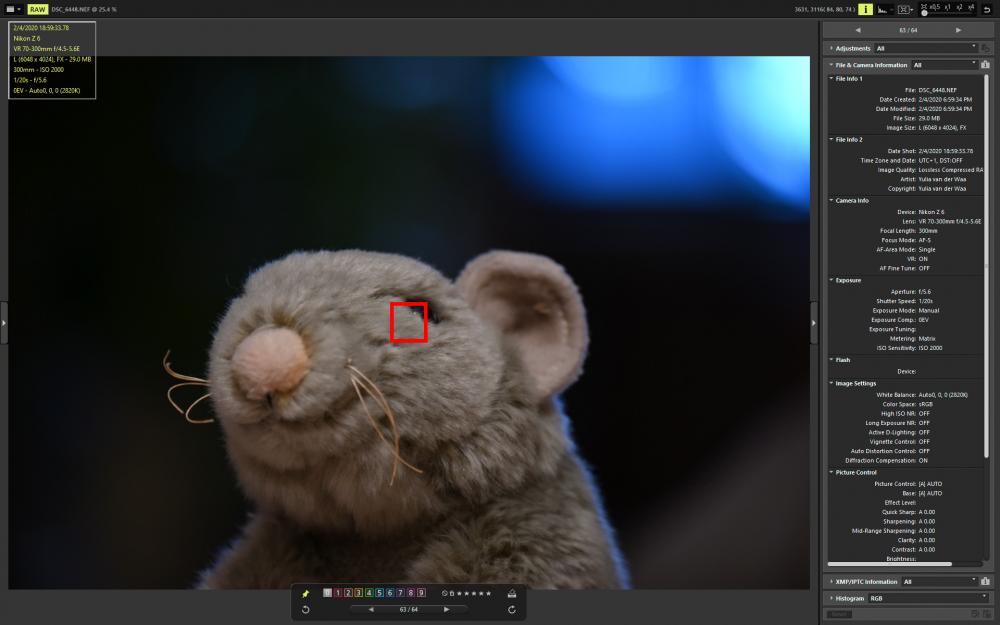This screenshot has width=1000, height=625.
Task: Apply label 9
Action: [x=422, y=593]
